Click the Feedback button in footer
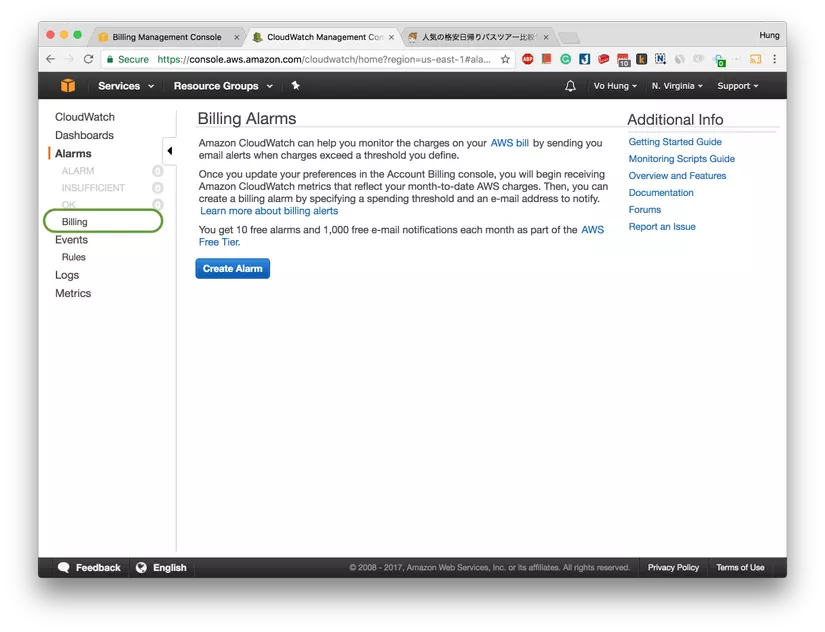 pyautogui.click(x=89, y=567)
